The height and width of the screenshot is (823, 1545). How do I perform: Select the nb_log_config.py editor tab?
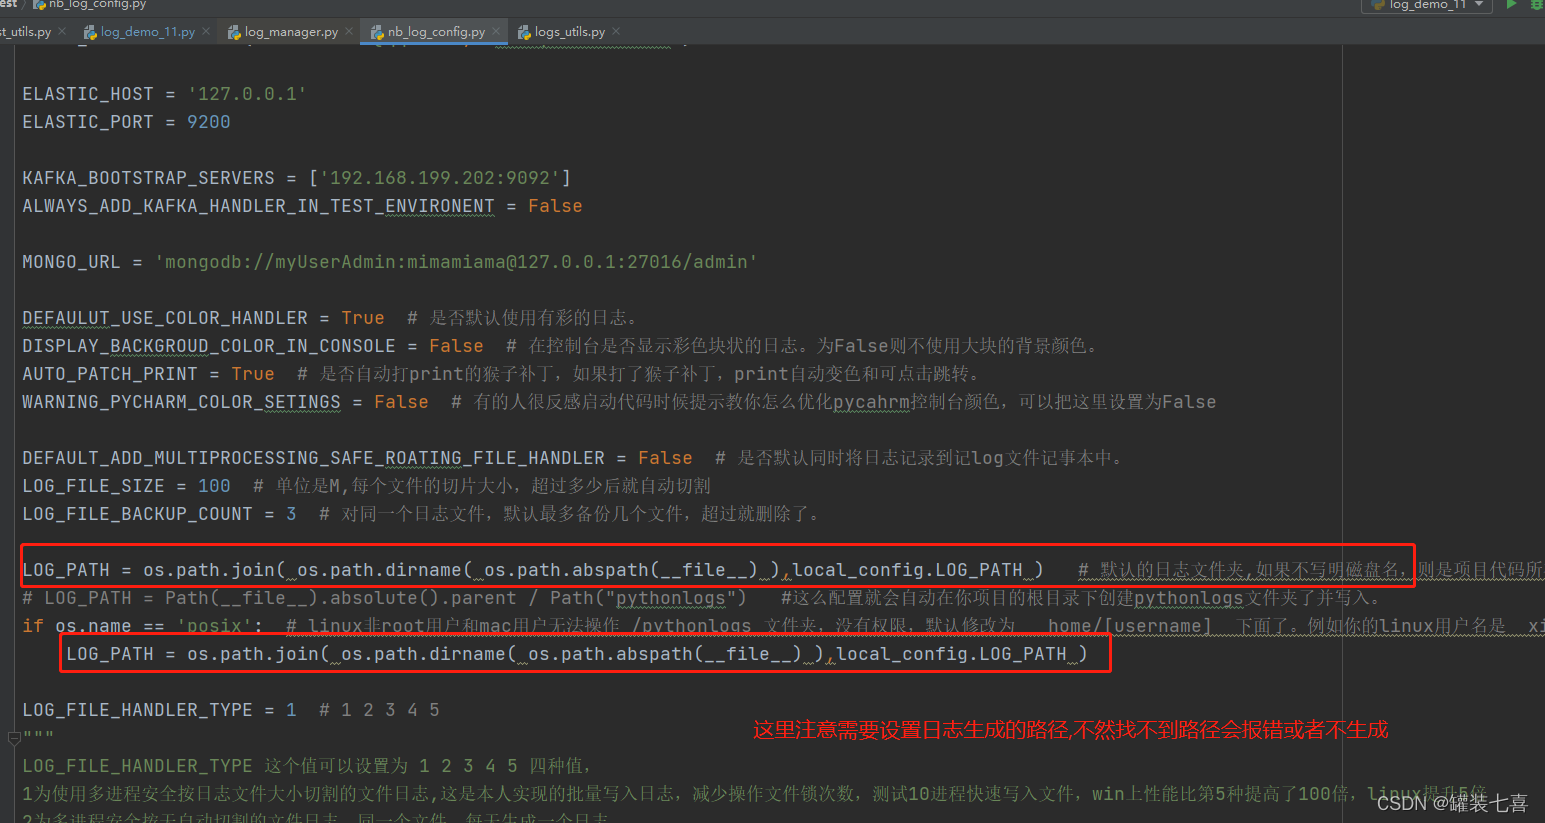click(436, 32)
